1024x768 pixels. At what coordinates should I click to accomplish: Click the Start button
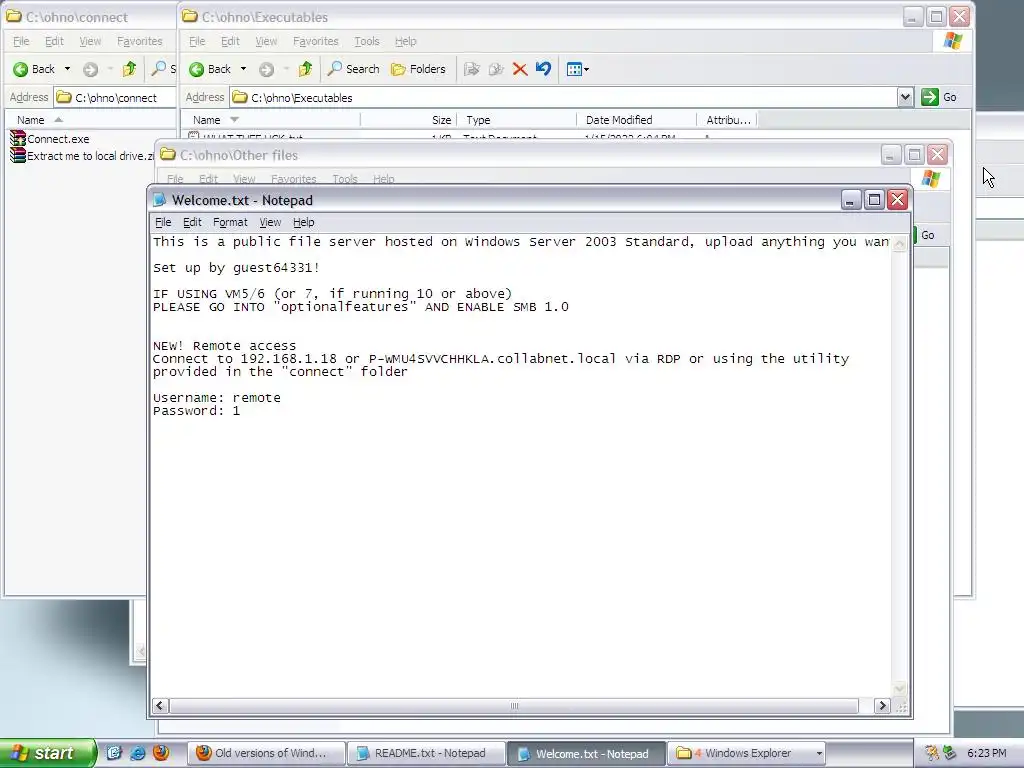(x=48, y=753)
